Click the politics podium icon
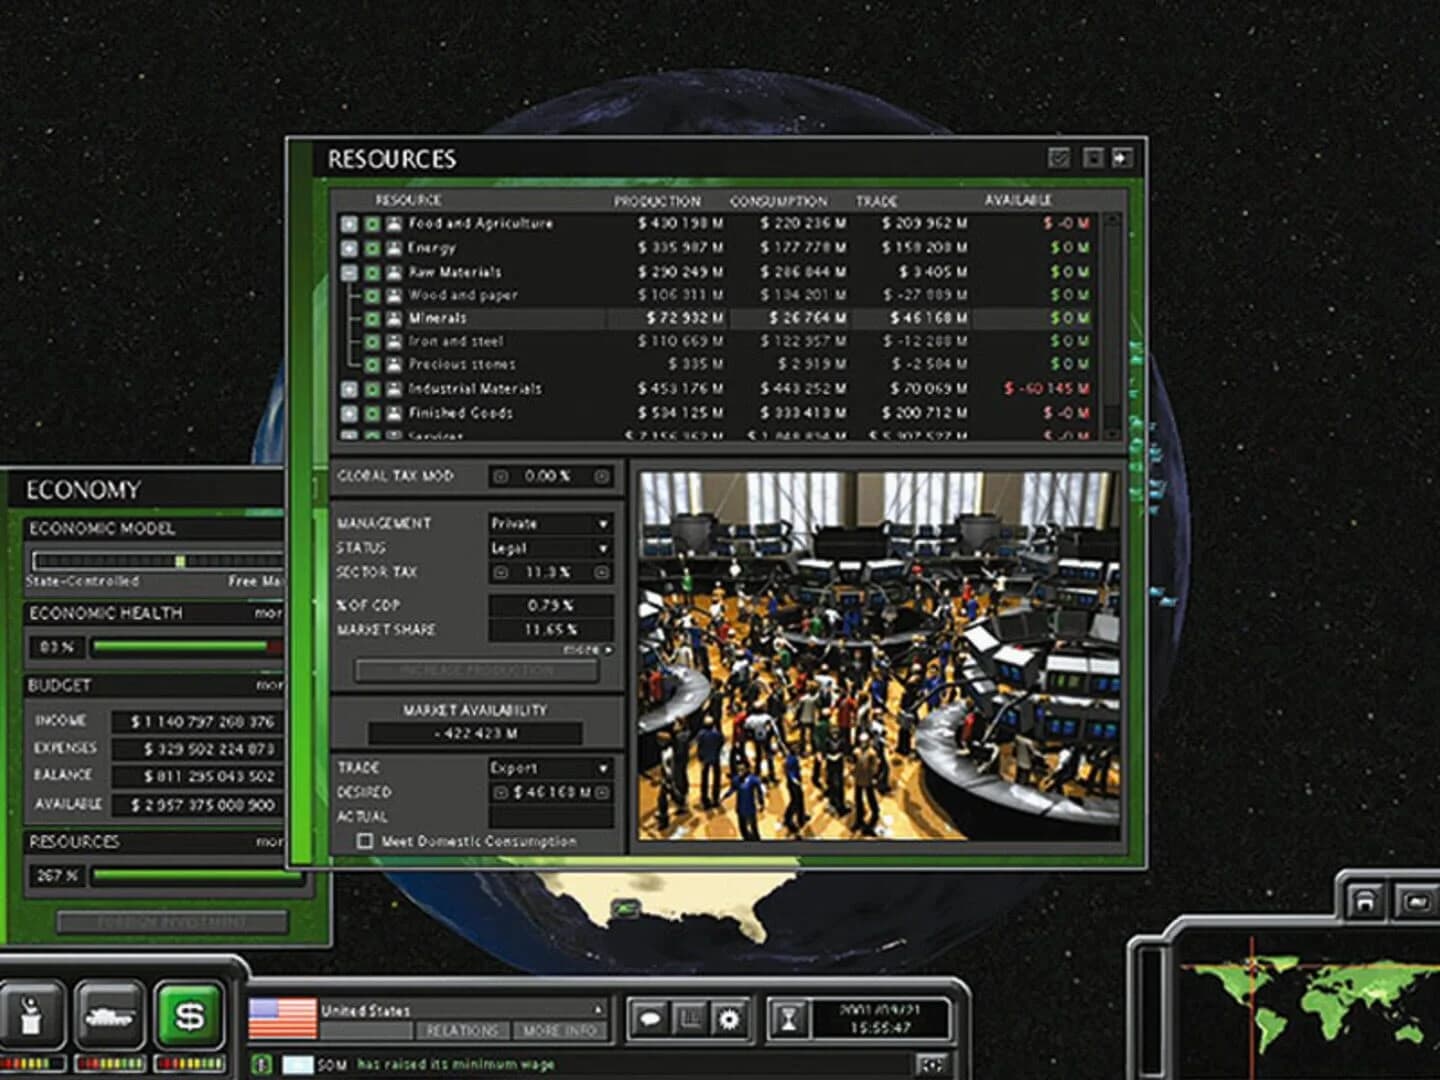 [x=32, y=1012]
